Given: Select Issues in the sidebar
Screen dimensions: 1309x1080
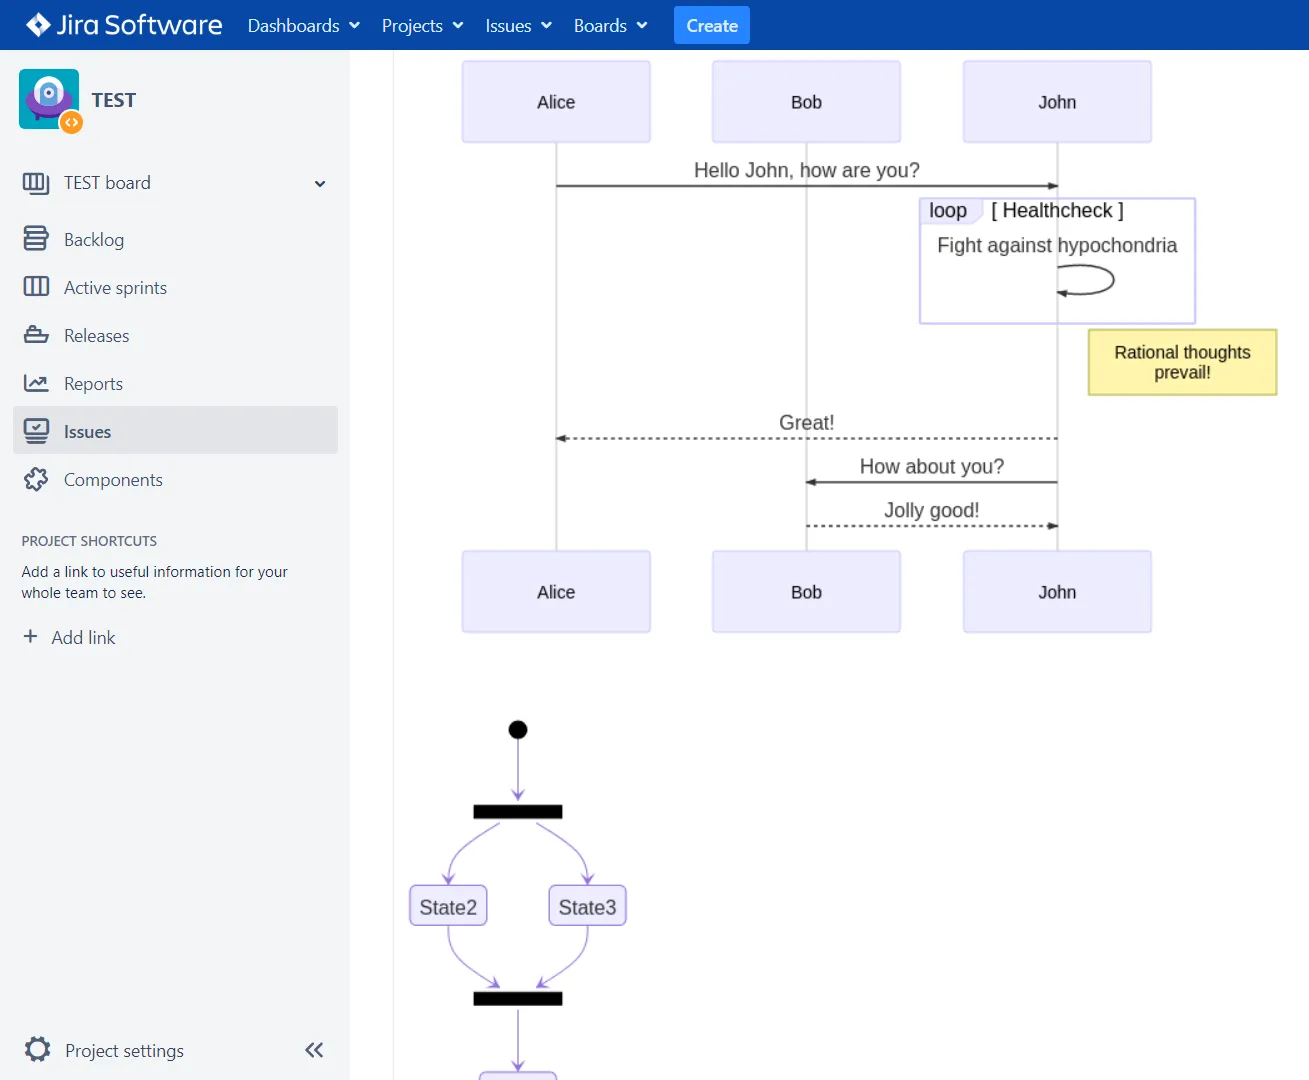Looking at the screenshot, I should pos(175,430).
